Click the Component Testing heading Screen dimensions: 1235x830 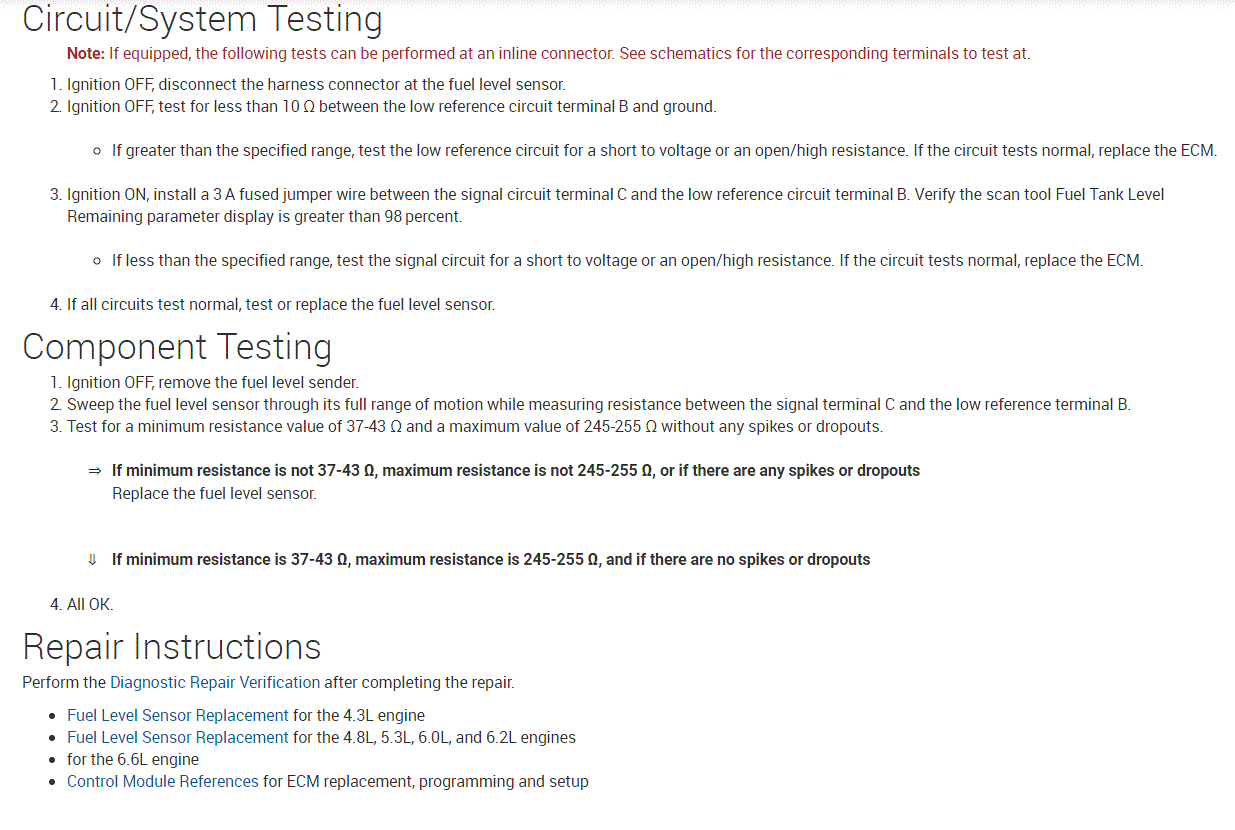point(177,347)
